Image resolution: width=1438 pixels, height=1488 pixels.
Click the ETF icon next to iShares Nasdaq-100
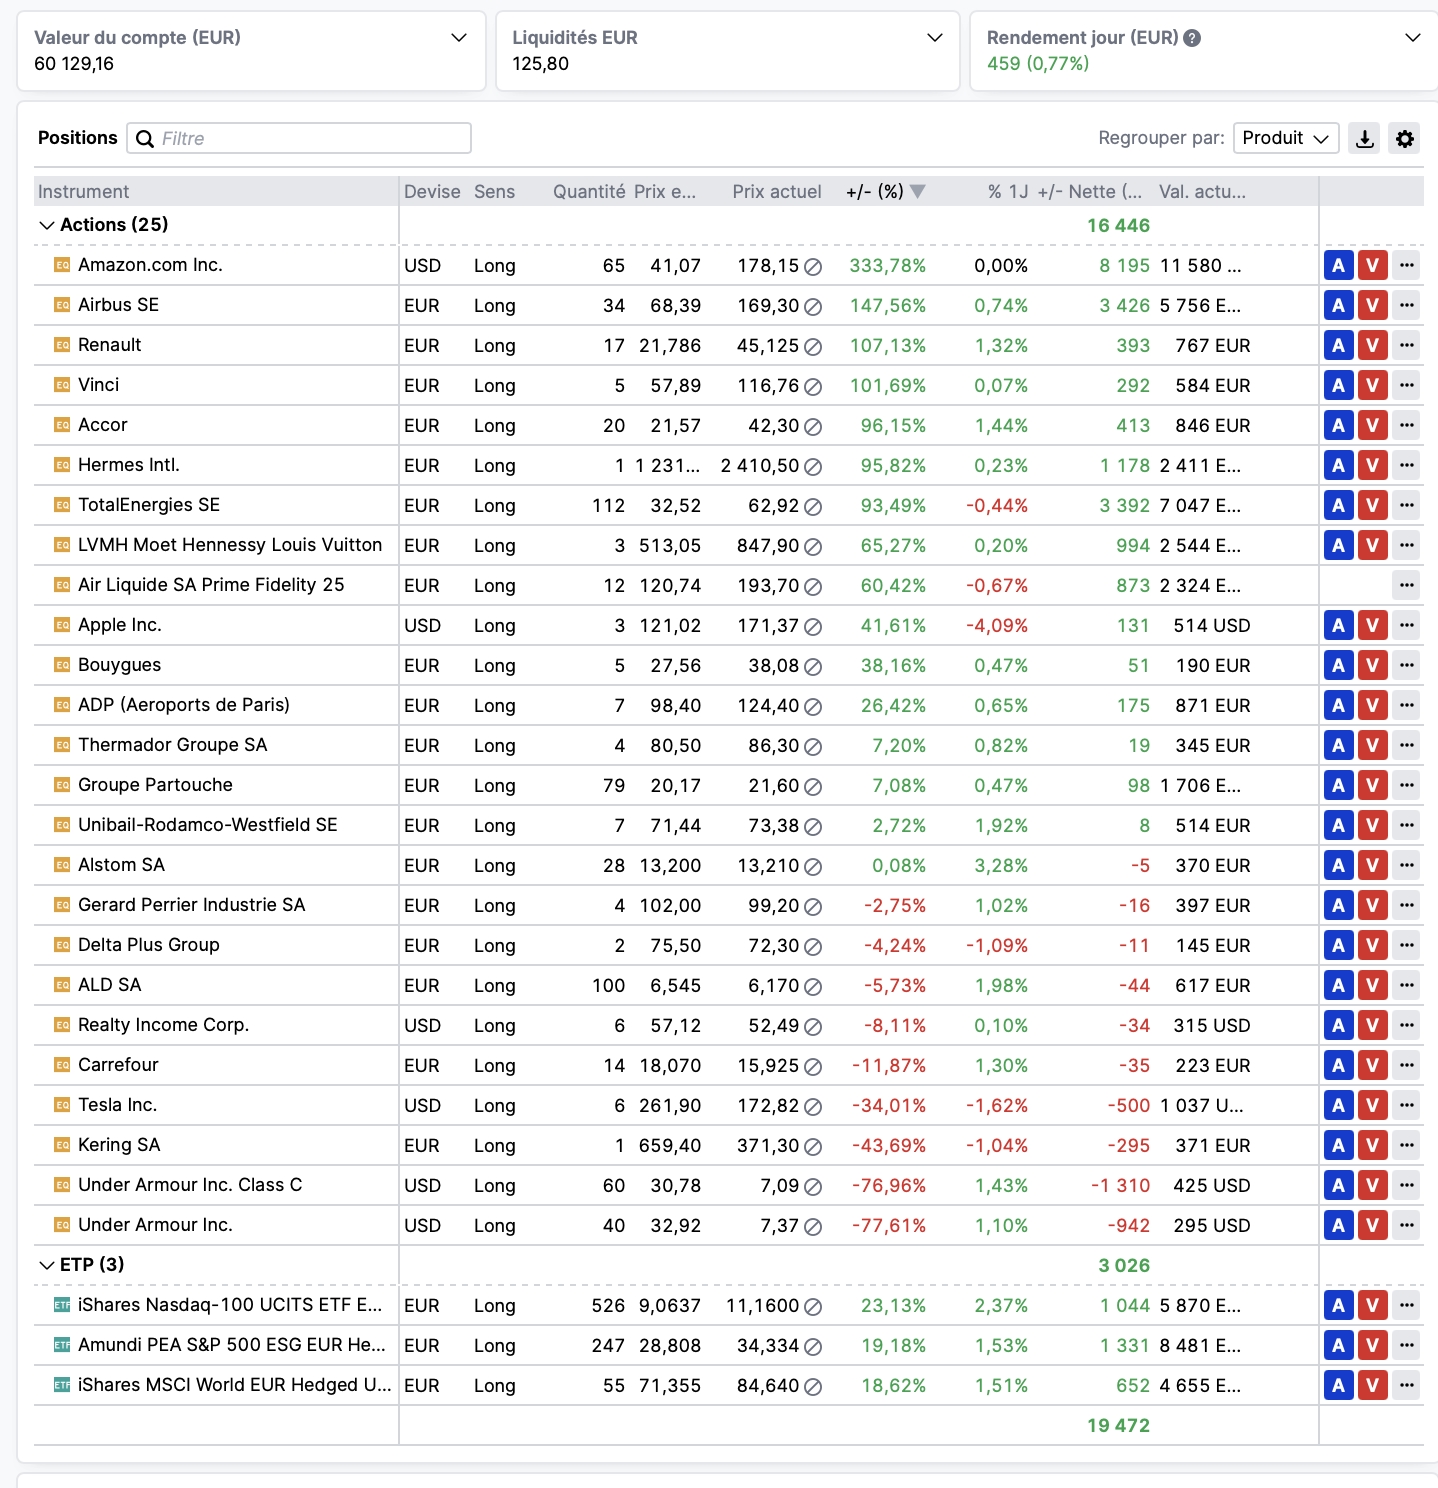coord(62,1305)
